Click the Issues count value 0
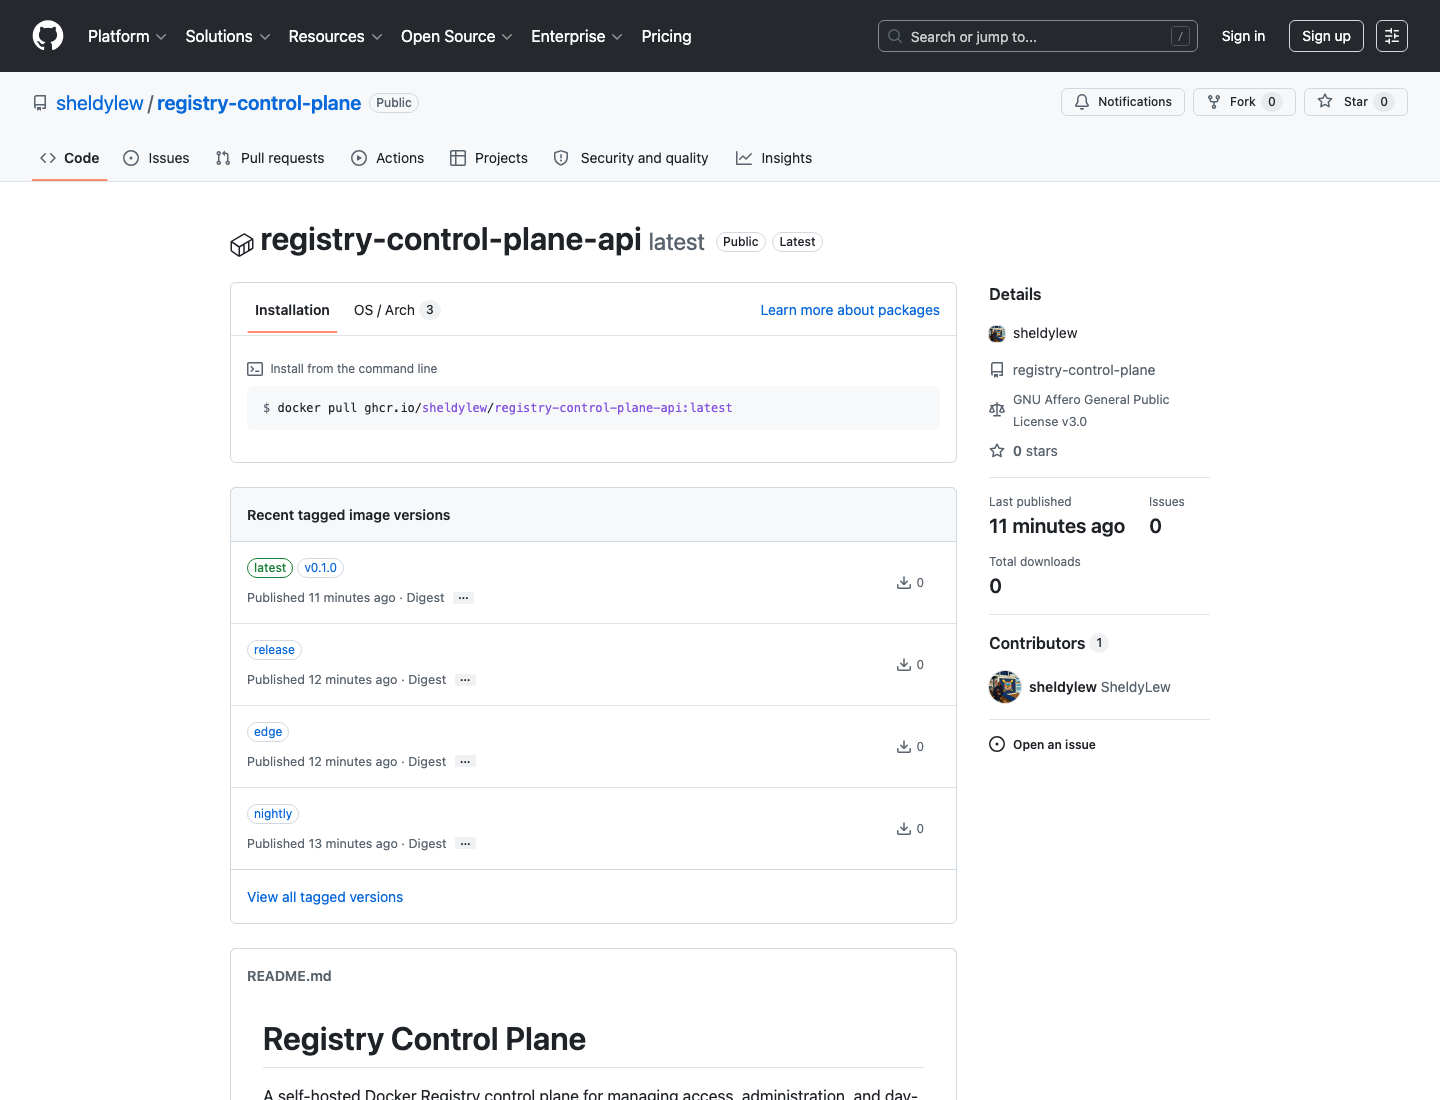The image size is (1440, 1100). click(1155, 526)
